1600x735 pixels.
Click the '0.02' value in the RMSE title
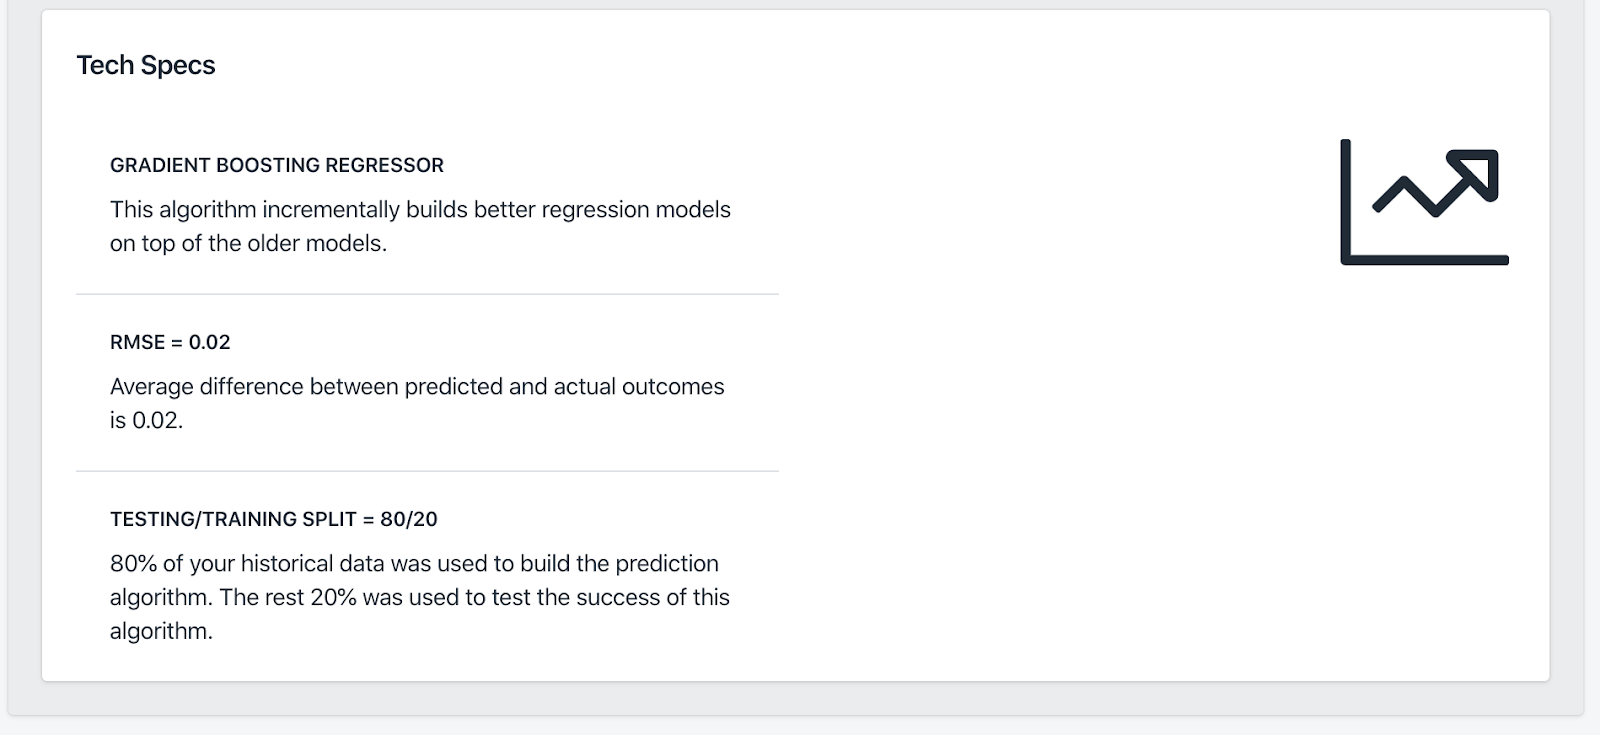point(210,342)
